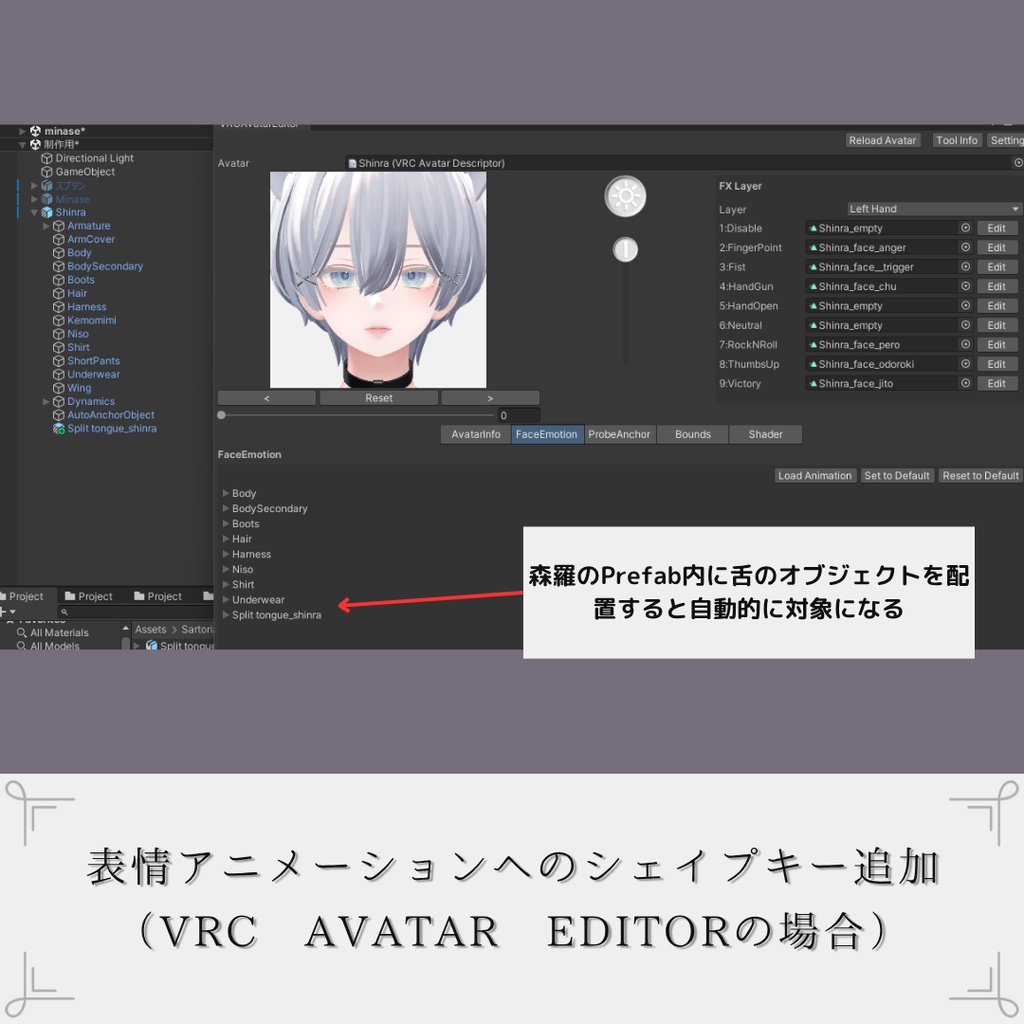This screenshot has height=1024, width=1024.
Task: Click the Directional Light object icon
Action: [46, 158]
